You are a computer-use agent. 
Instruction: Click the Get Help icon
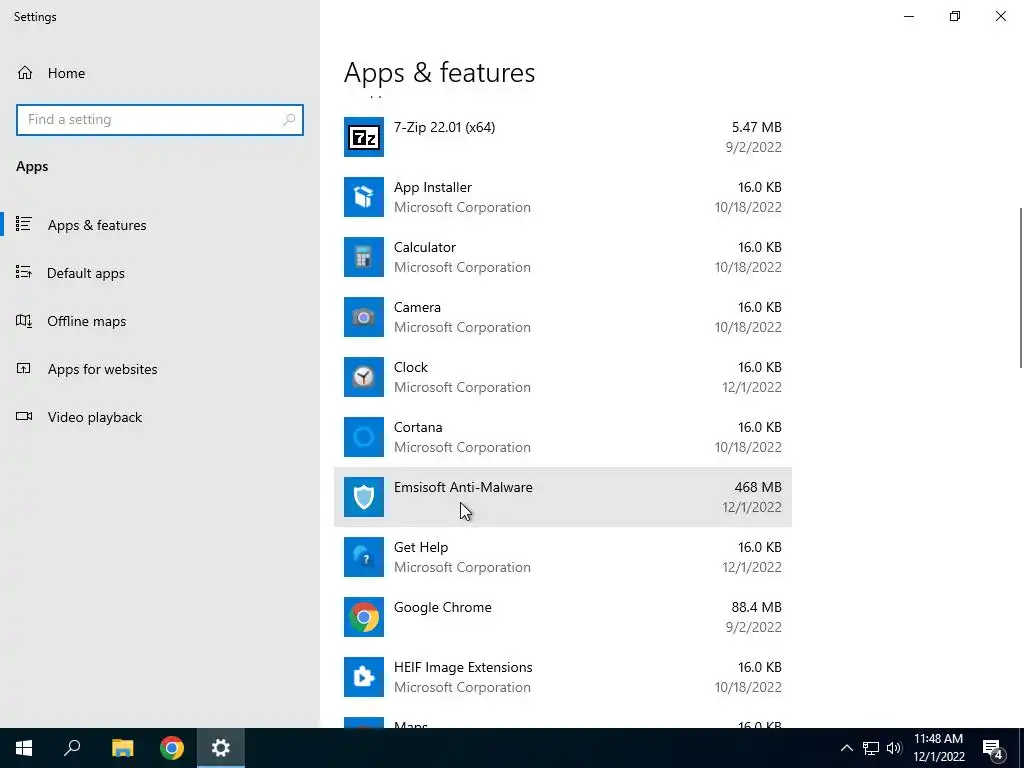tap(364, 558)
